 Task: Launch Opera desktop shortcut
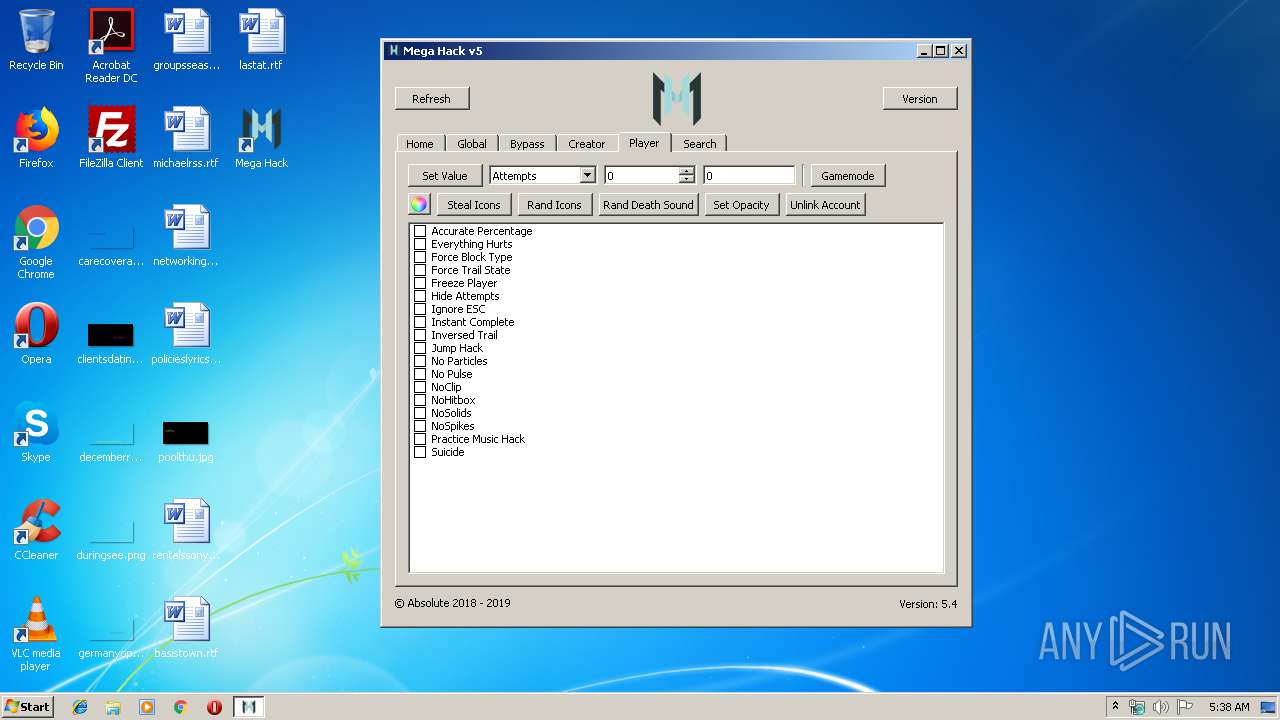36,334
